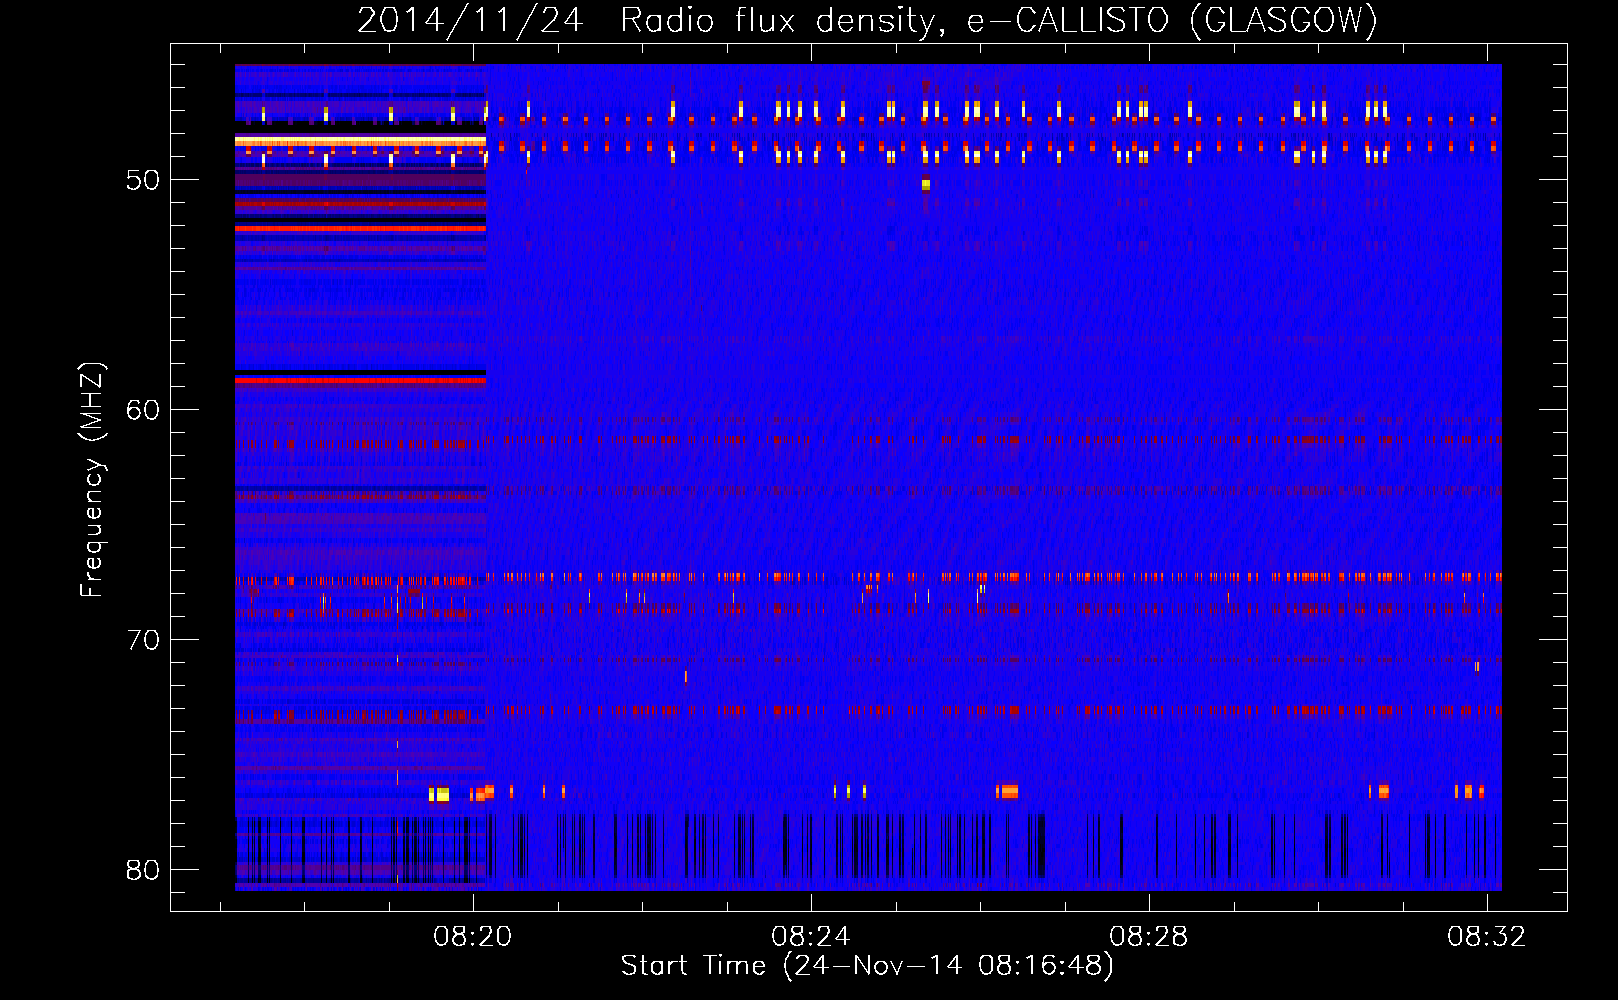Screen dimensions: 1618x1000
Task: Click the time tick label 08:24
Action: pos(811,936)
